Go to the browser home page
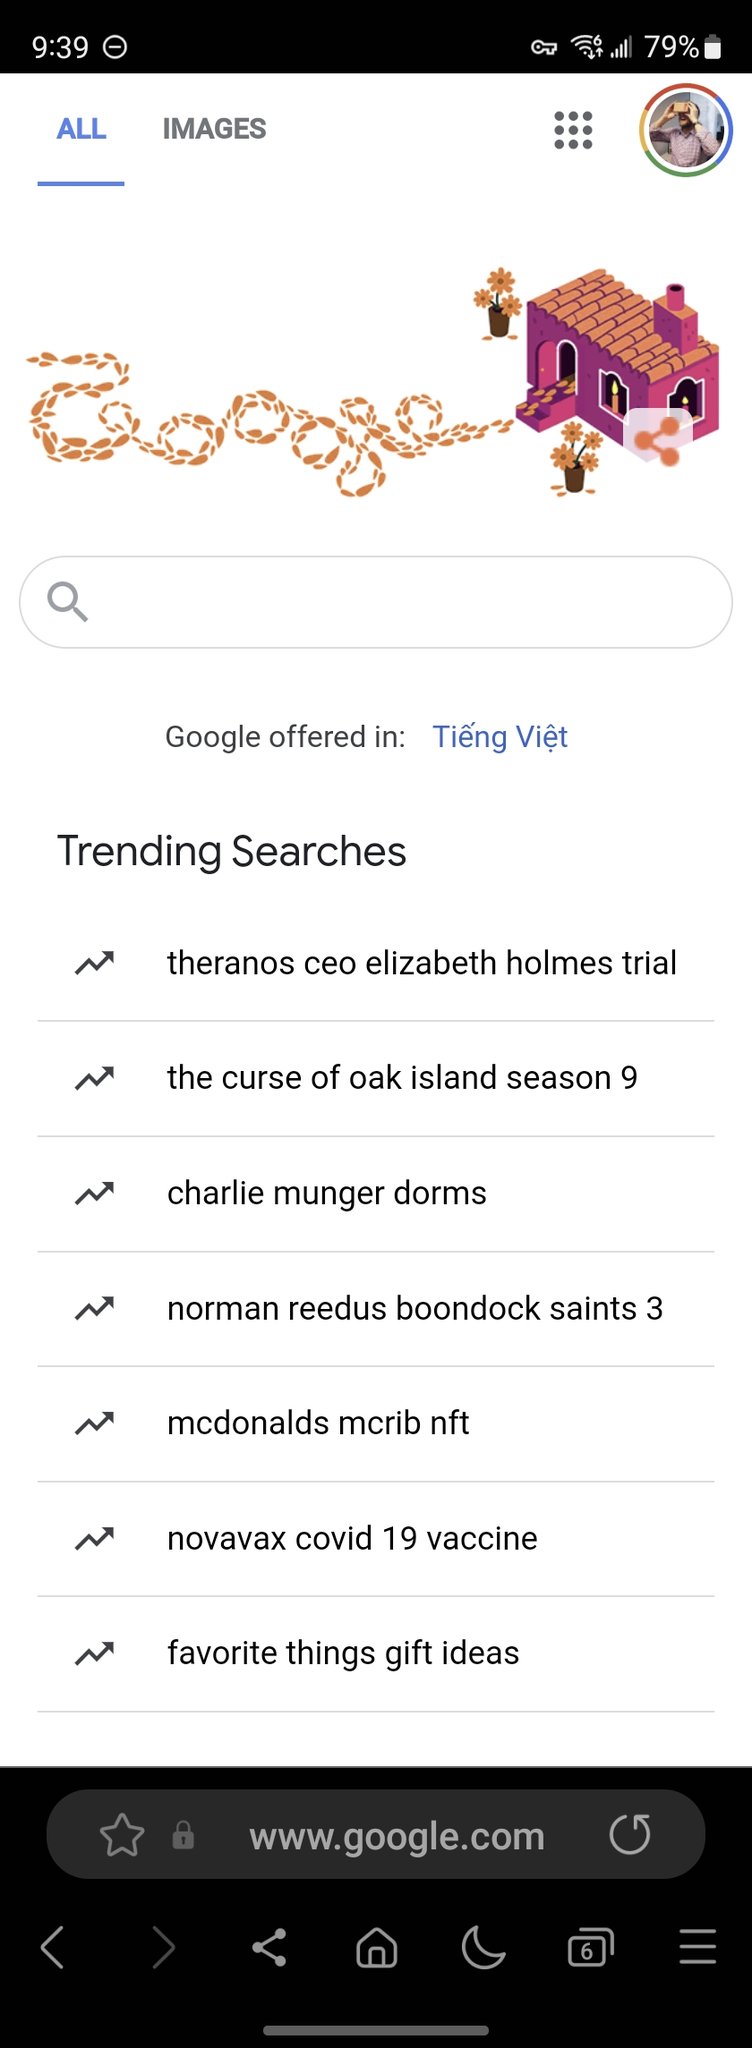This screenshot has height=2048, width=752. tap(376, 1948)
